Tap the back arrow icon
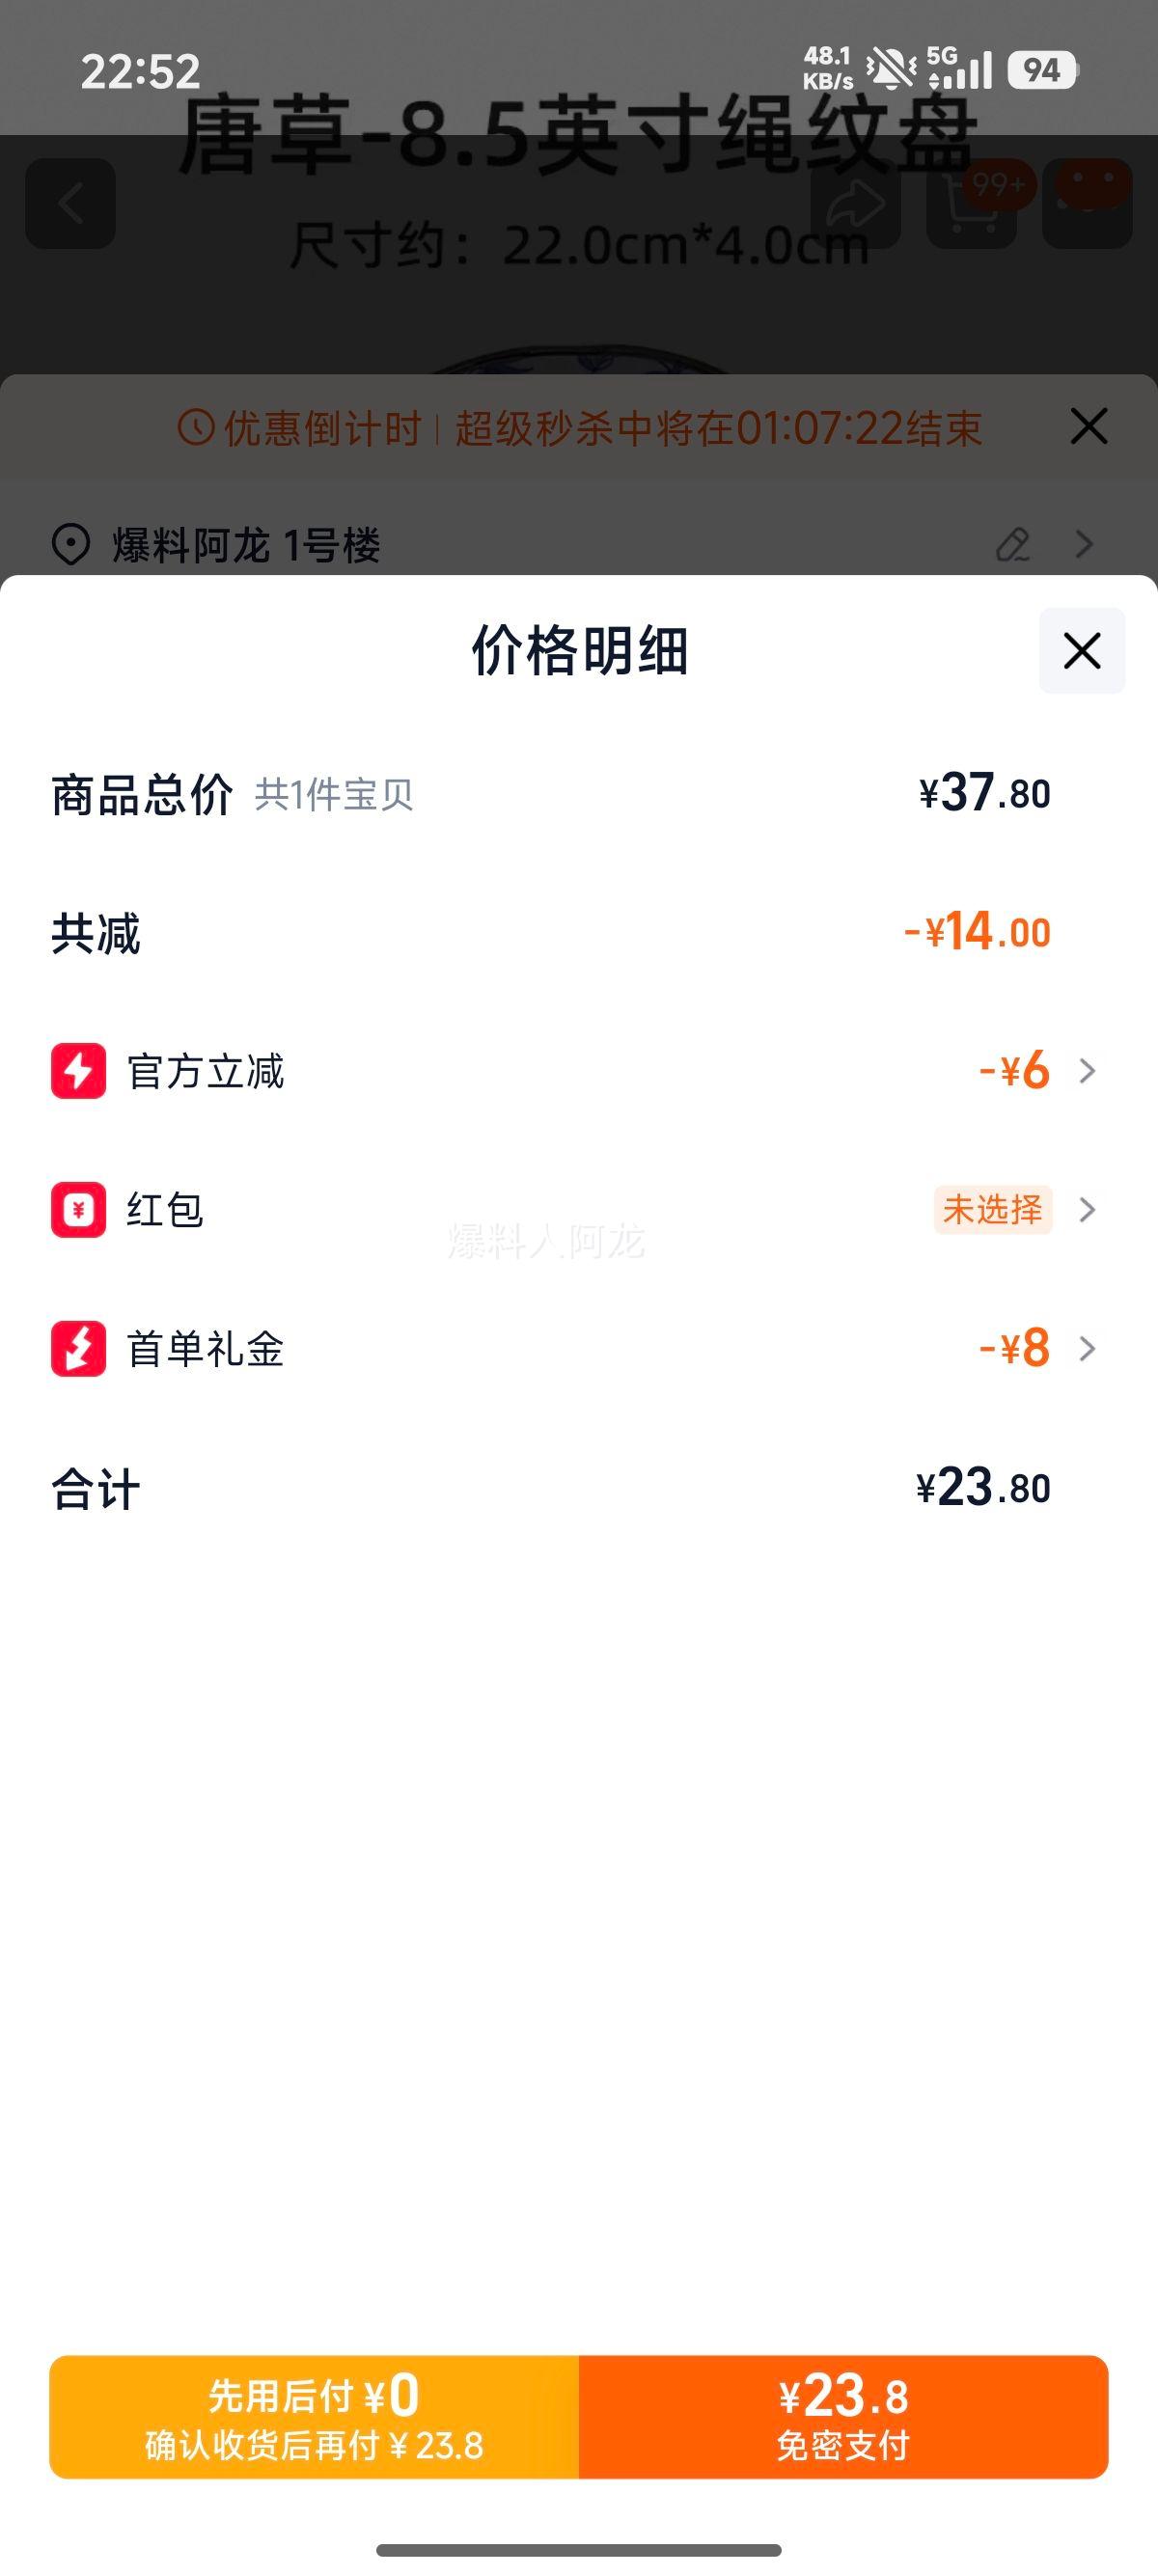This screenshot has height=2576, width=1158. click(70, 204)
